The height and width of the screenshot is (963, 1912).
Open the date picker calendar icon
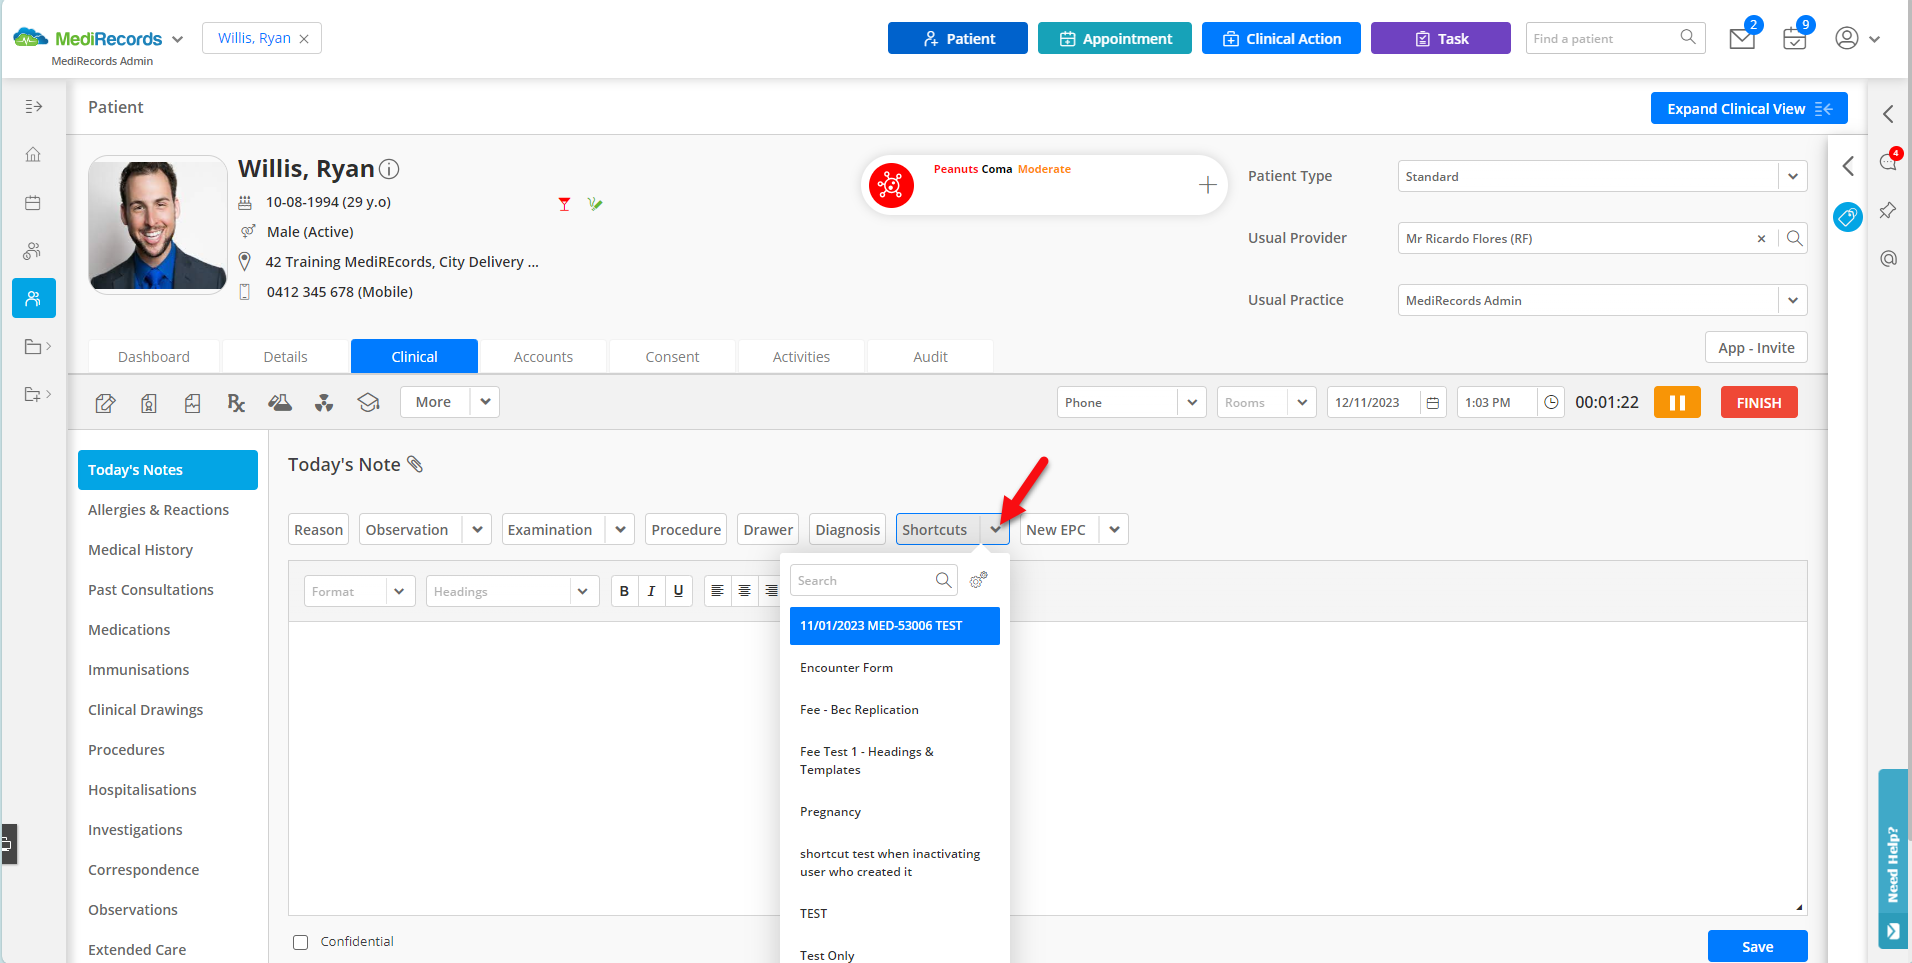[x=1433, y=402]
